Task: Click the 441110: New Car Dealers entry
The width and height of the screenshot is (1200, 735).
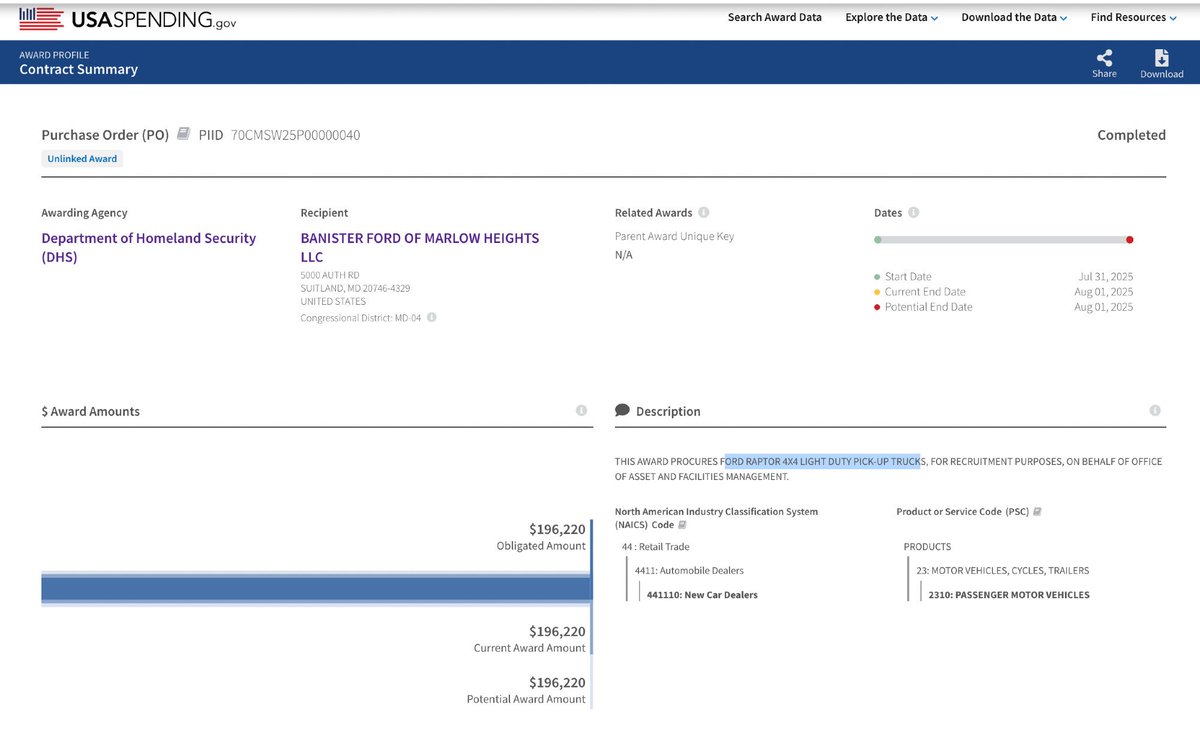Action: 702,595
